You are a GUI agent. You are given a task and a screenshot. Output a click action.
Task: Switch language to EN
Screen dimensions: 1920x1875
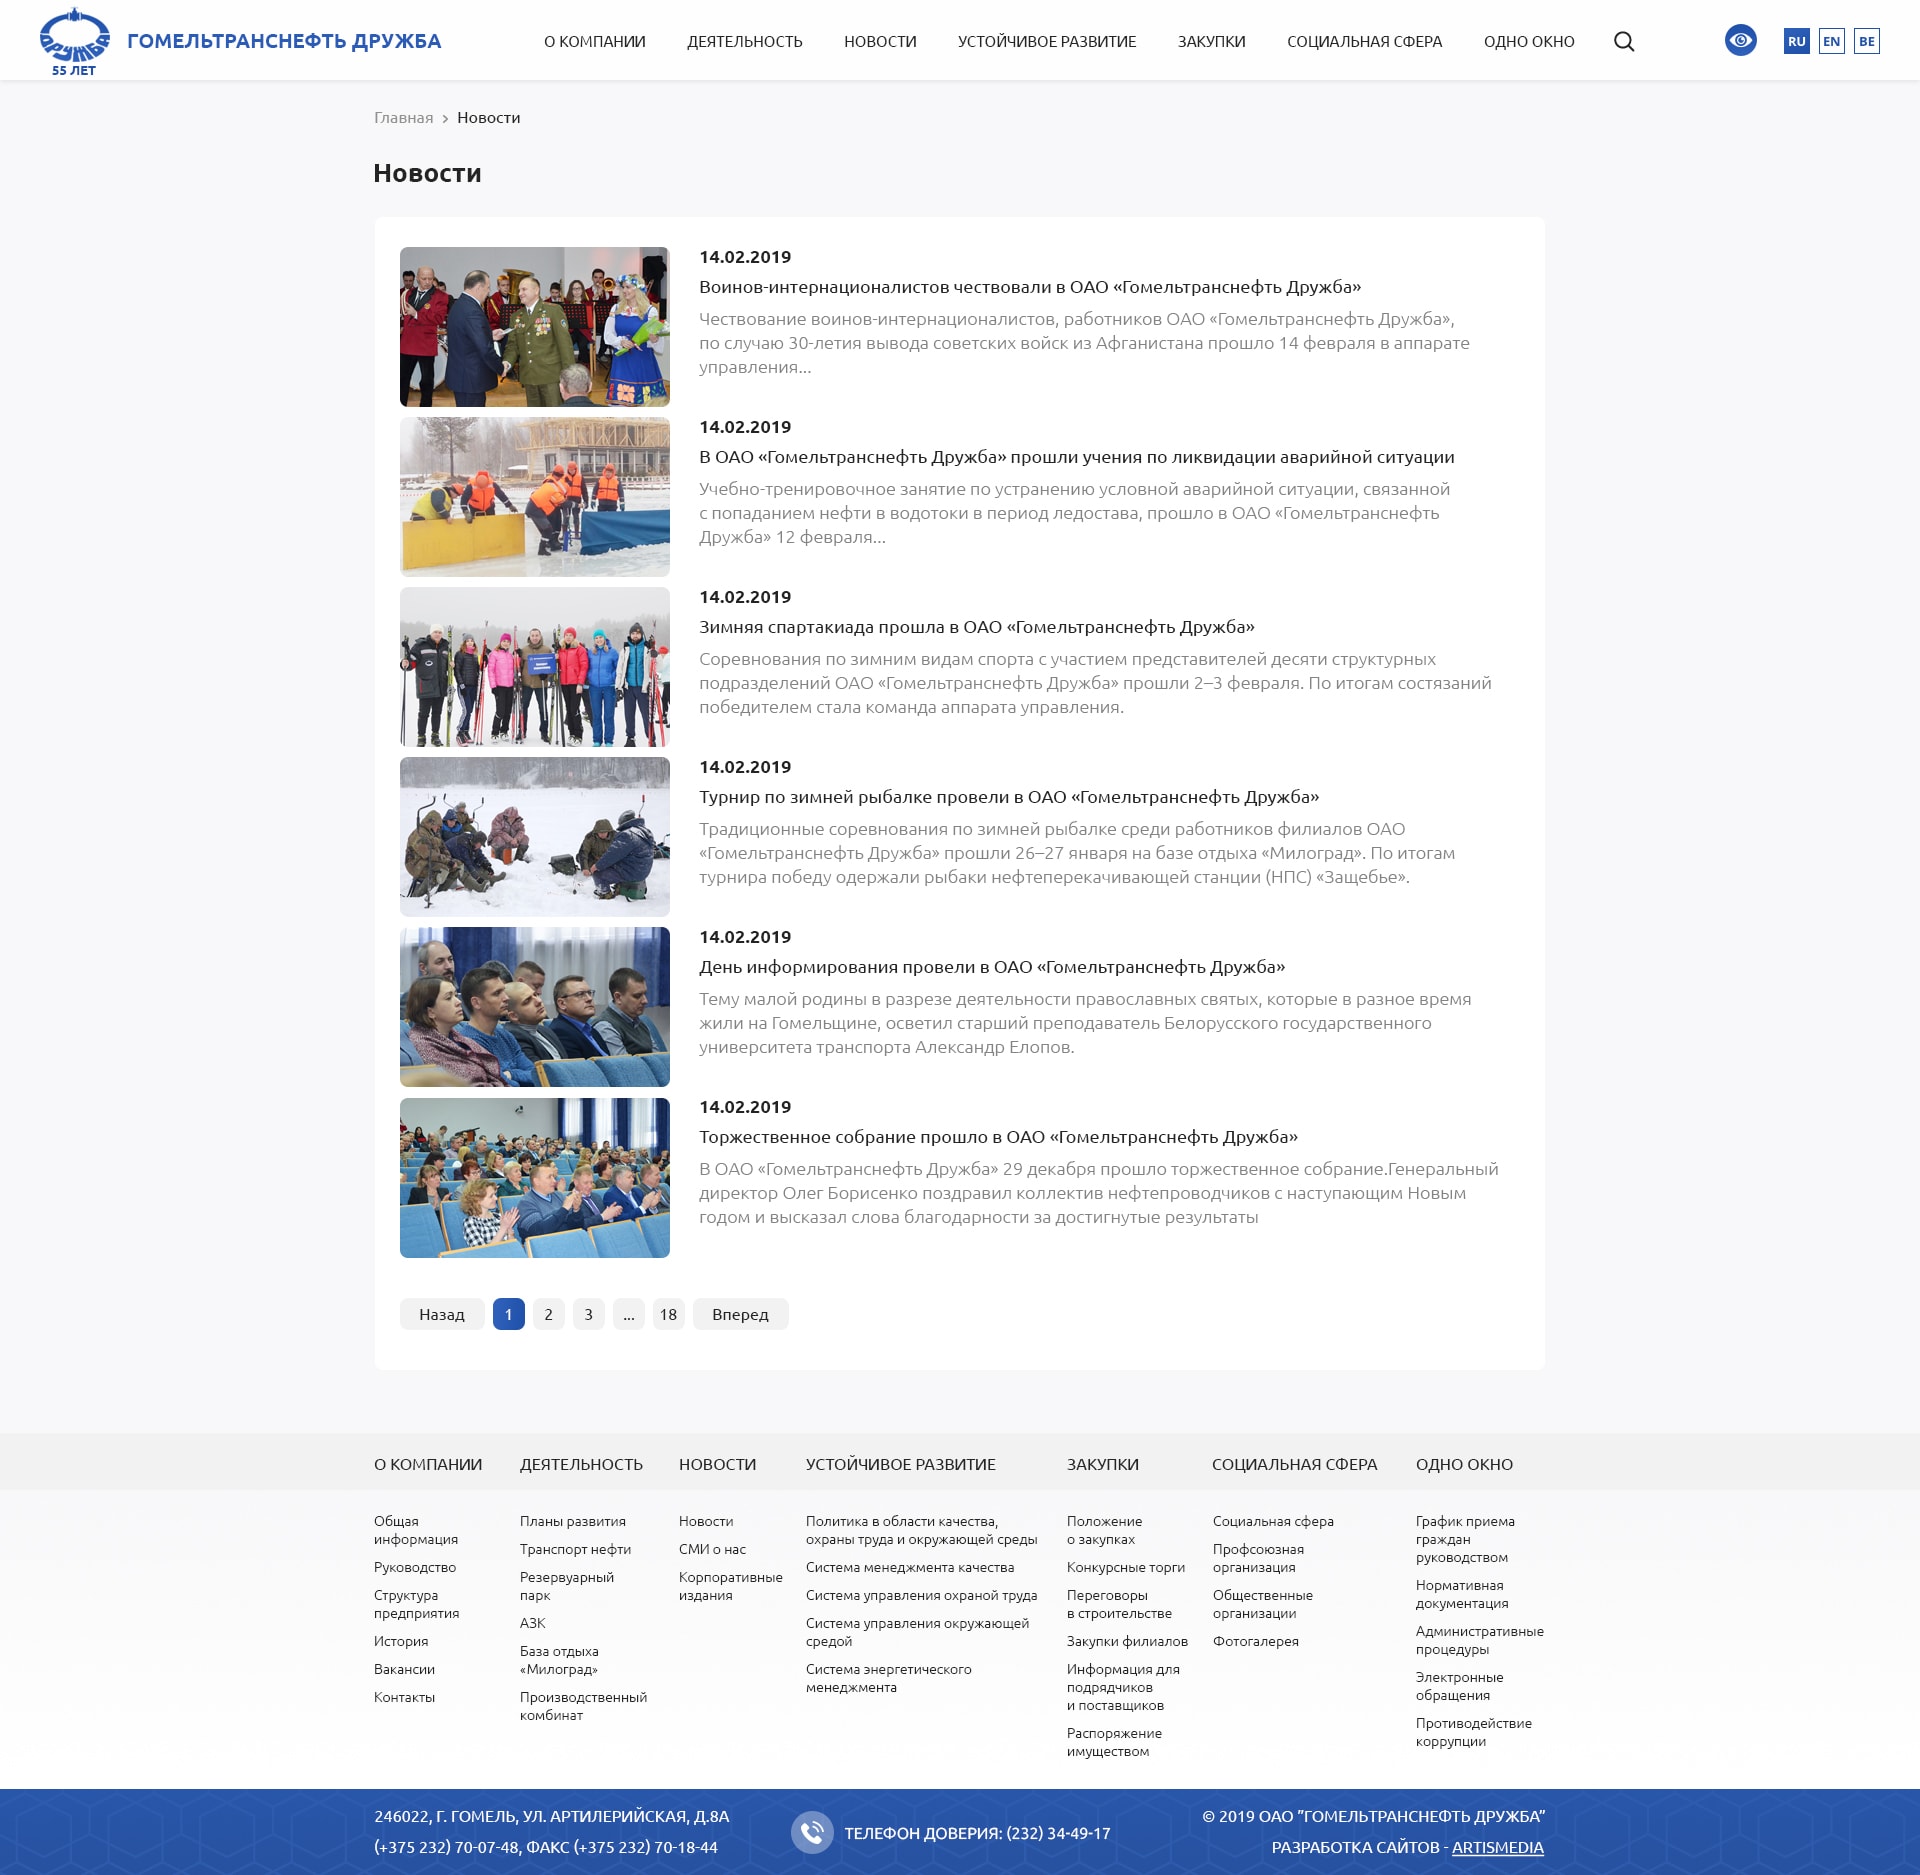tap(1831, 41)
